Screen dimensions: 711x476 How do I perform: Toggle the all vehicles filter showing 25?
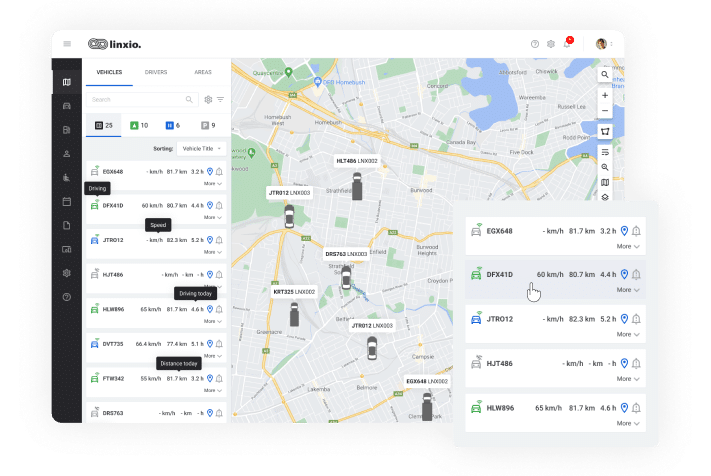(x=104, y=125)
